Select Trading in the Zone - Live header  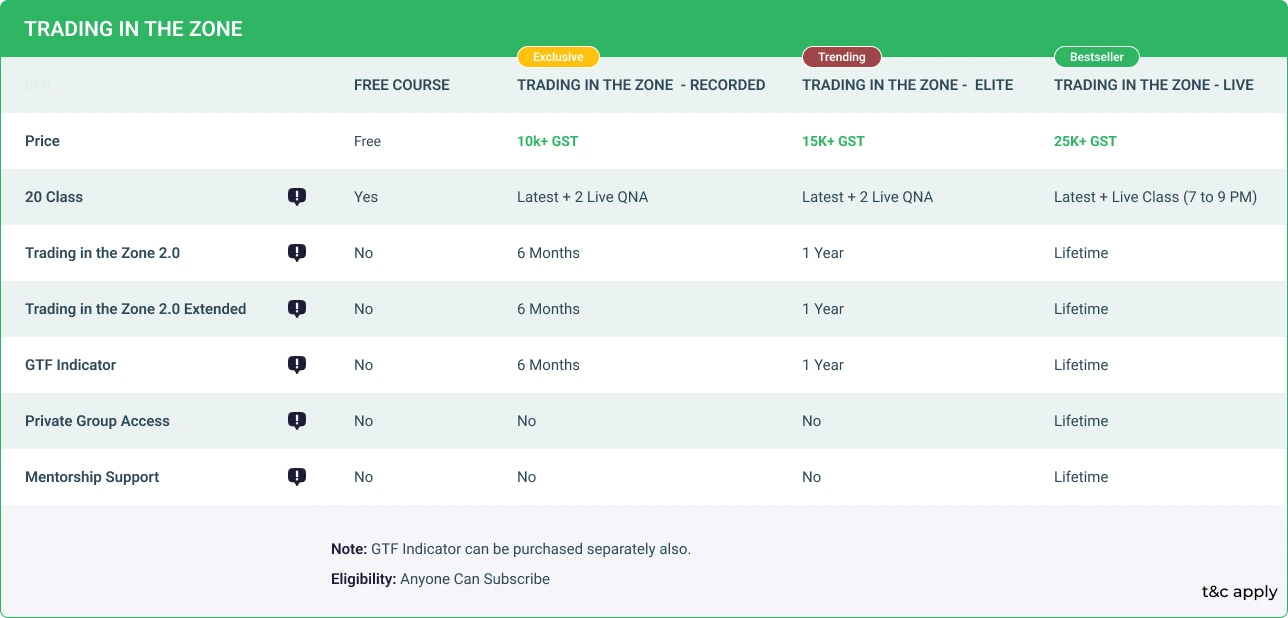[1153, 85]
